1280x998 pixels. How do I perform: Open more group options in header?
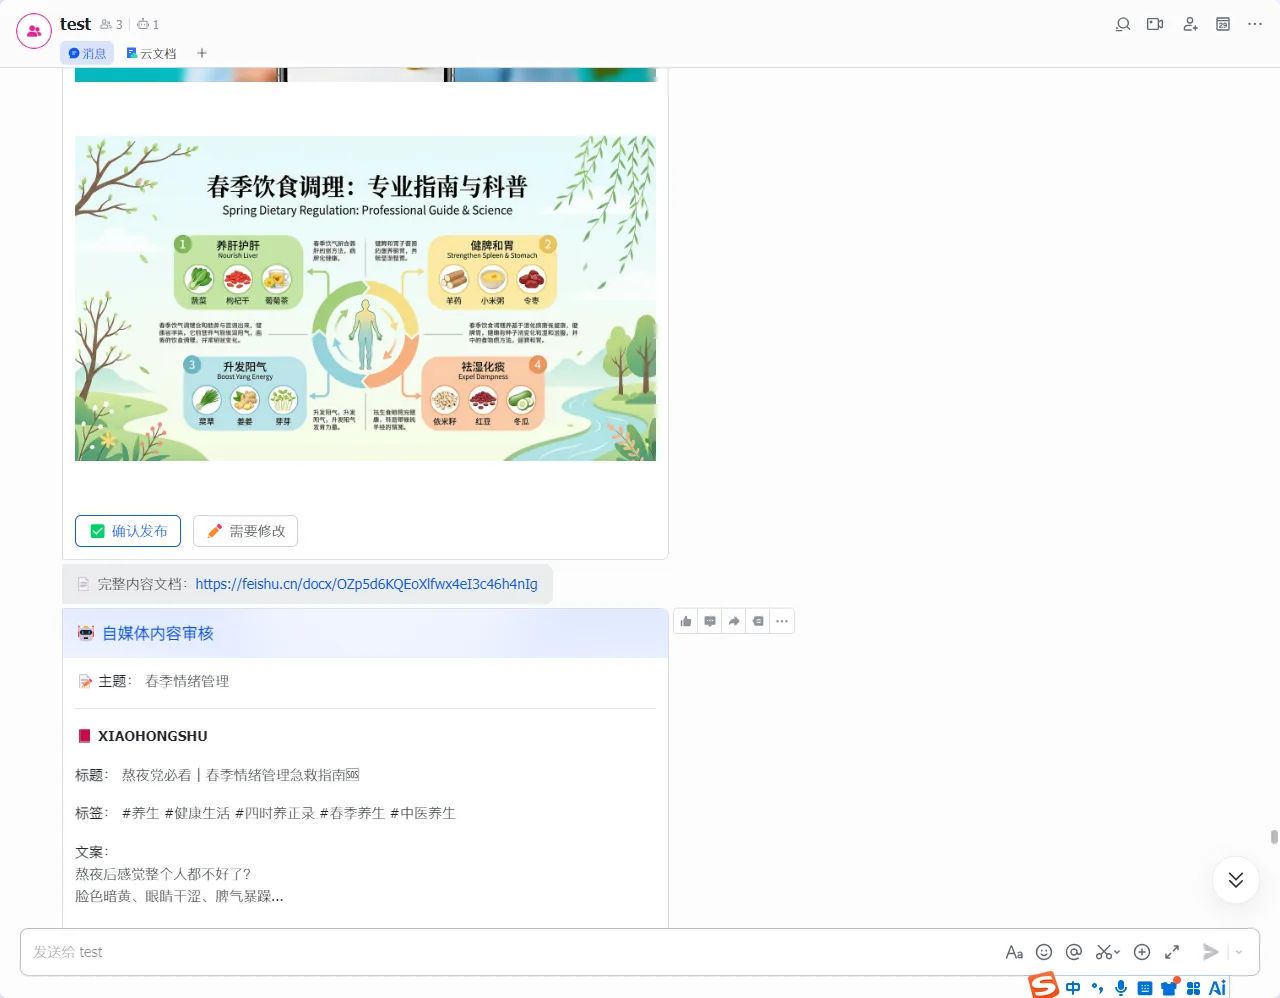click(1255, 24)
